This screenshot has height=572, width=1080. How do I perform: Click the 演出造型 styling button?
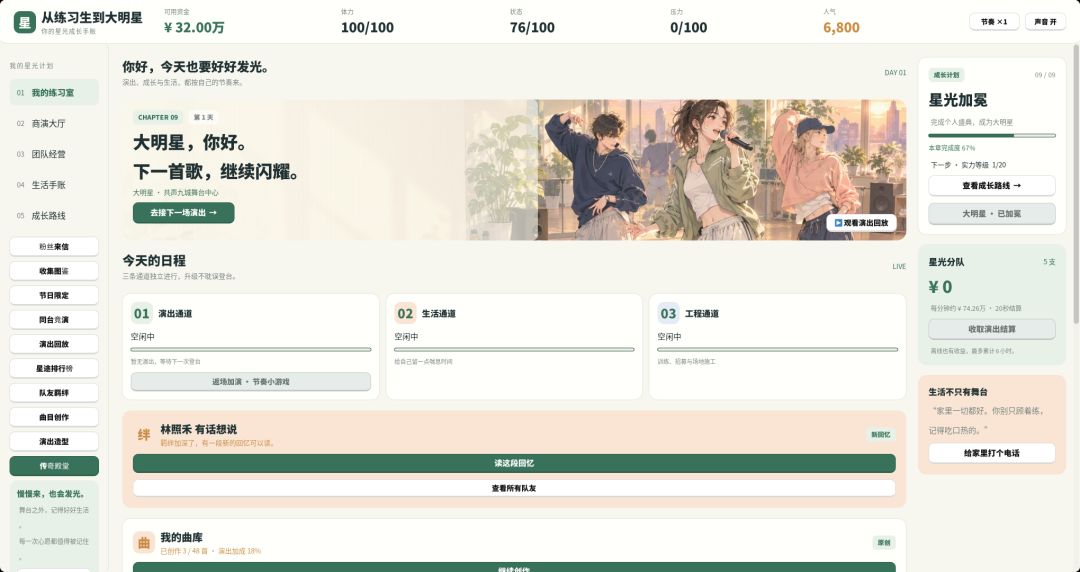click(x=54, y=442)
